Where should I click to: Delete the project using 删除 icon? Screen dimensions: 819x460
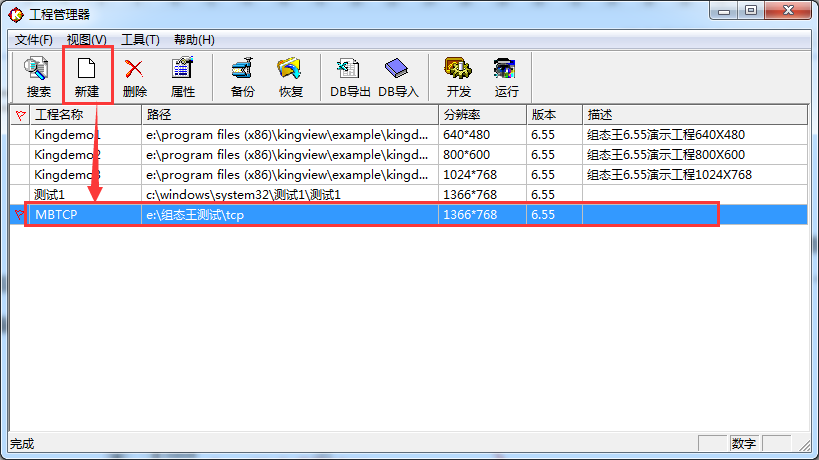[134, 77]
